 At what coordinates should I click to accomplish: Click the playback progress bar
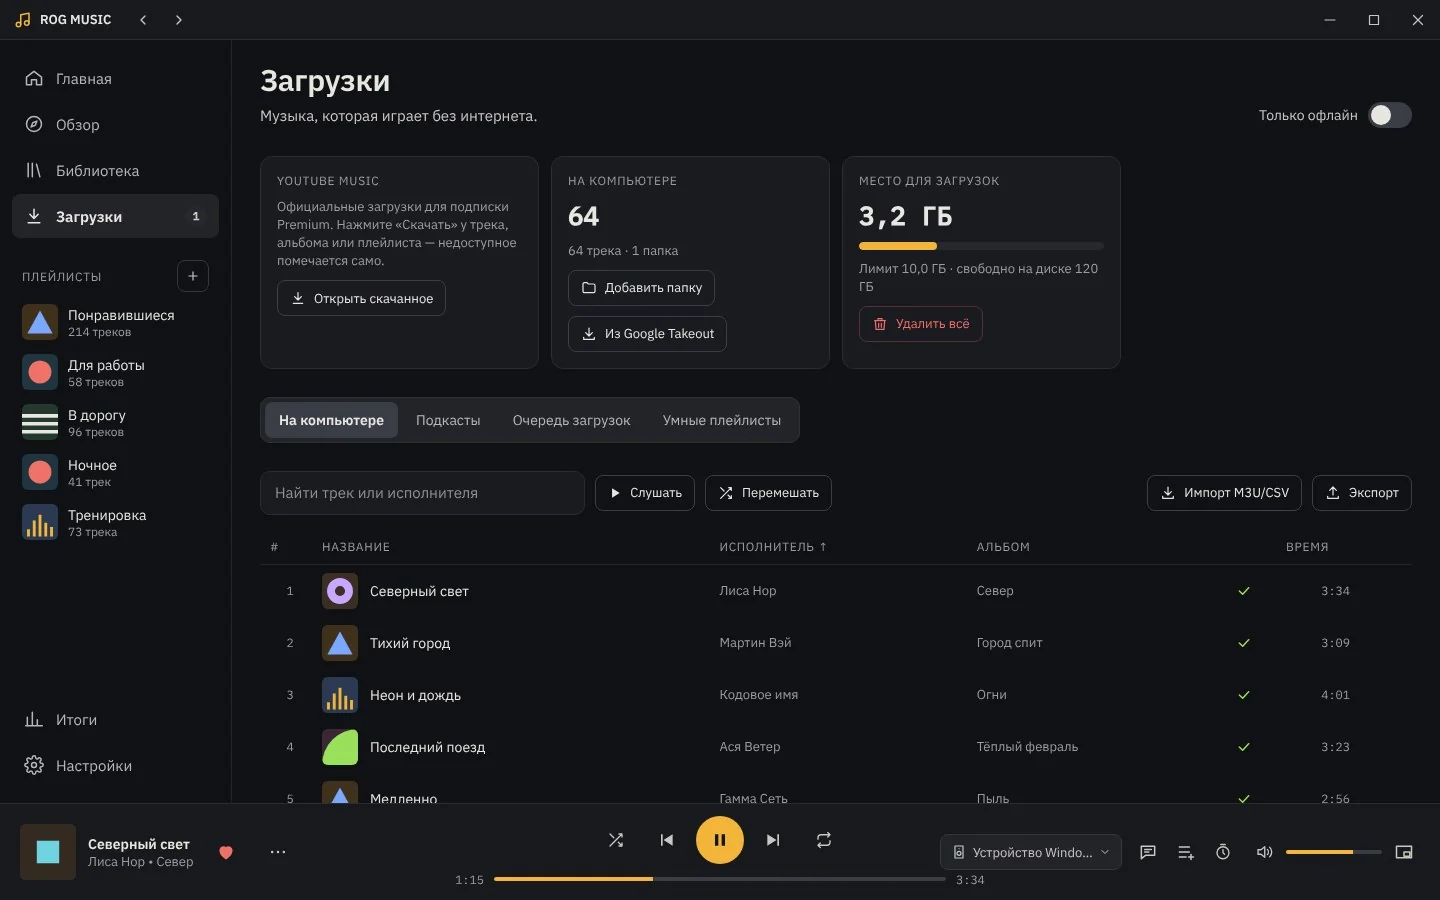coord(720,879)
